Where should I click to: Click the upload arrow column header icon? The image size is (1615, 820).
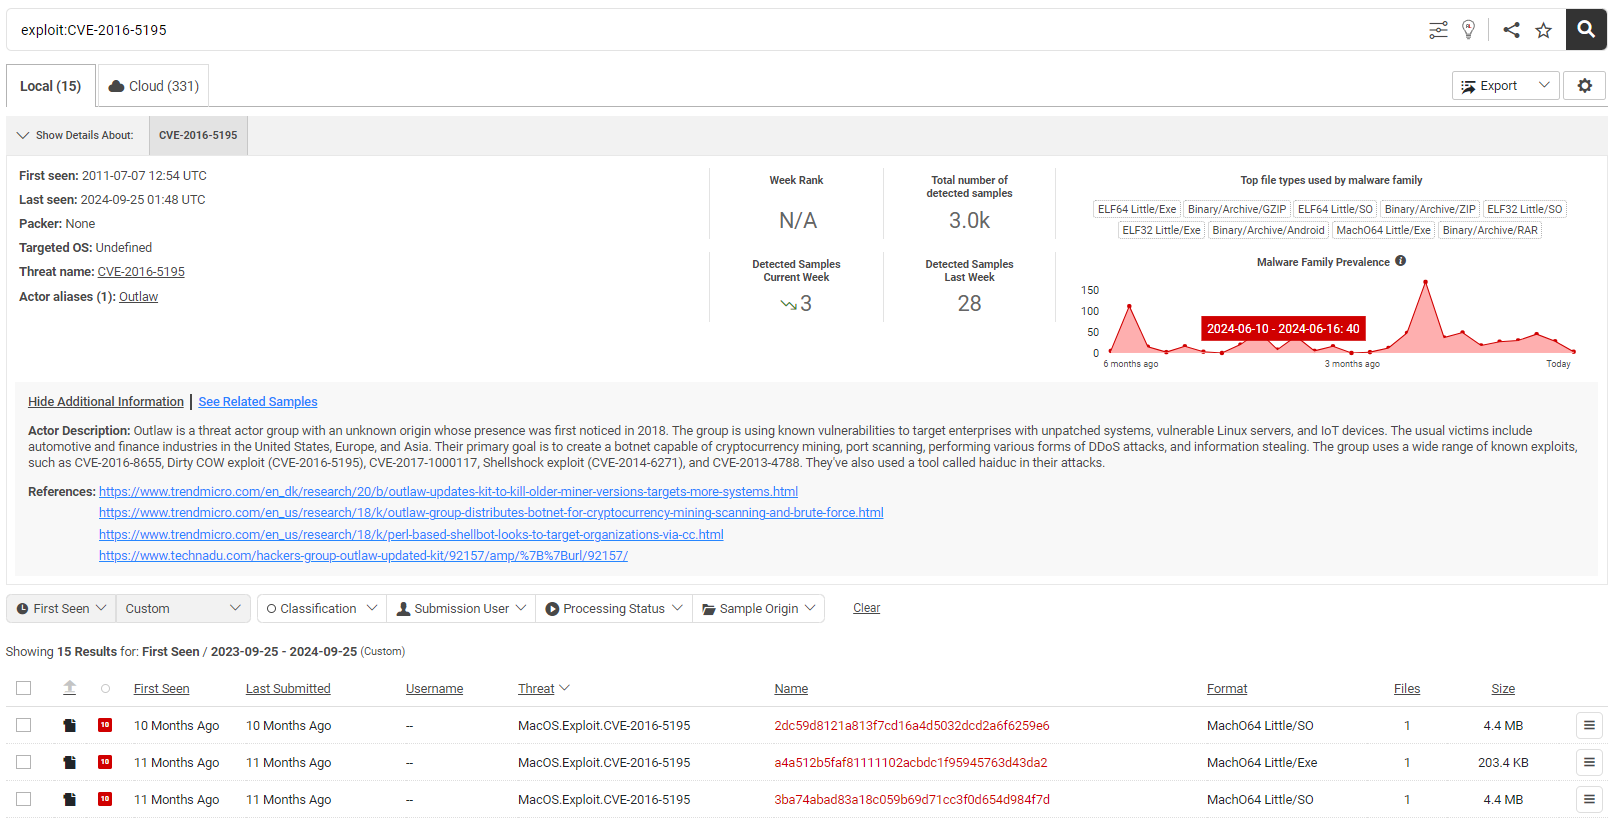point(69,688)
